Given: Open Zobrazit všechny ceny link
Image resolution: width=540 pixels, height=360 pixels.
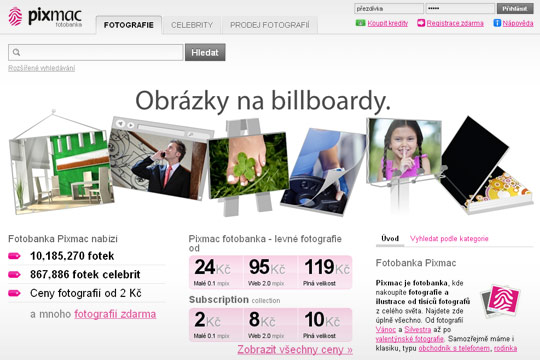Looking at the screenshot, I should [295, 350].
